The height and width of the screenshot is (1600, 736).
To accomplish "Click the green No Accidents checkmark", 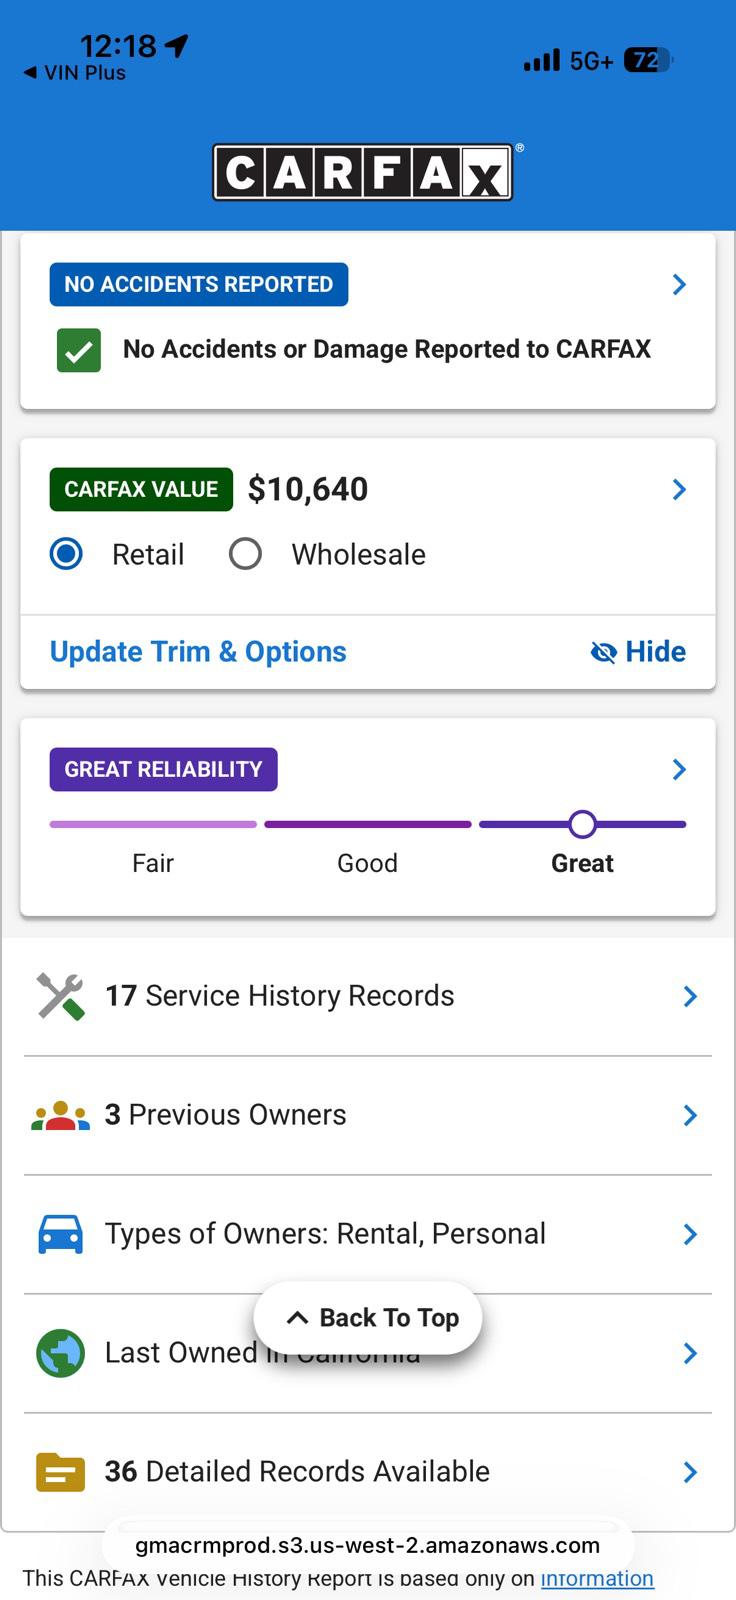I will (x=79, y=350).
